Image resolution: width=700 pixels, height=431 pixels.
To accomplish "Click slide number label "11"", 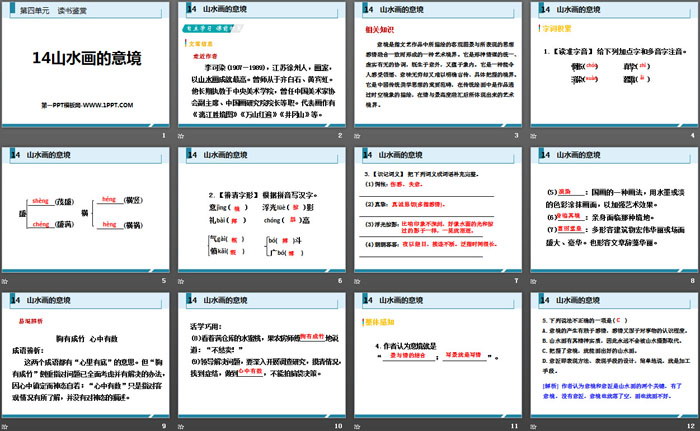I will click(515, 426).
